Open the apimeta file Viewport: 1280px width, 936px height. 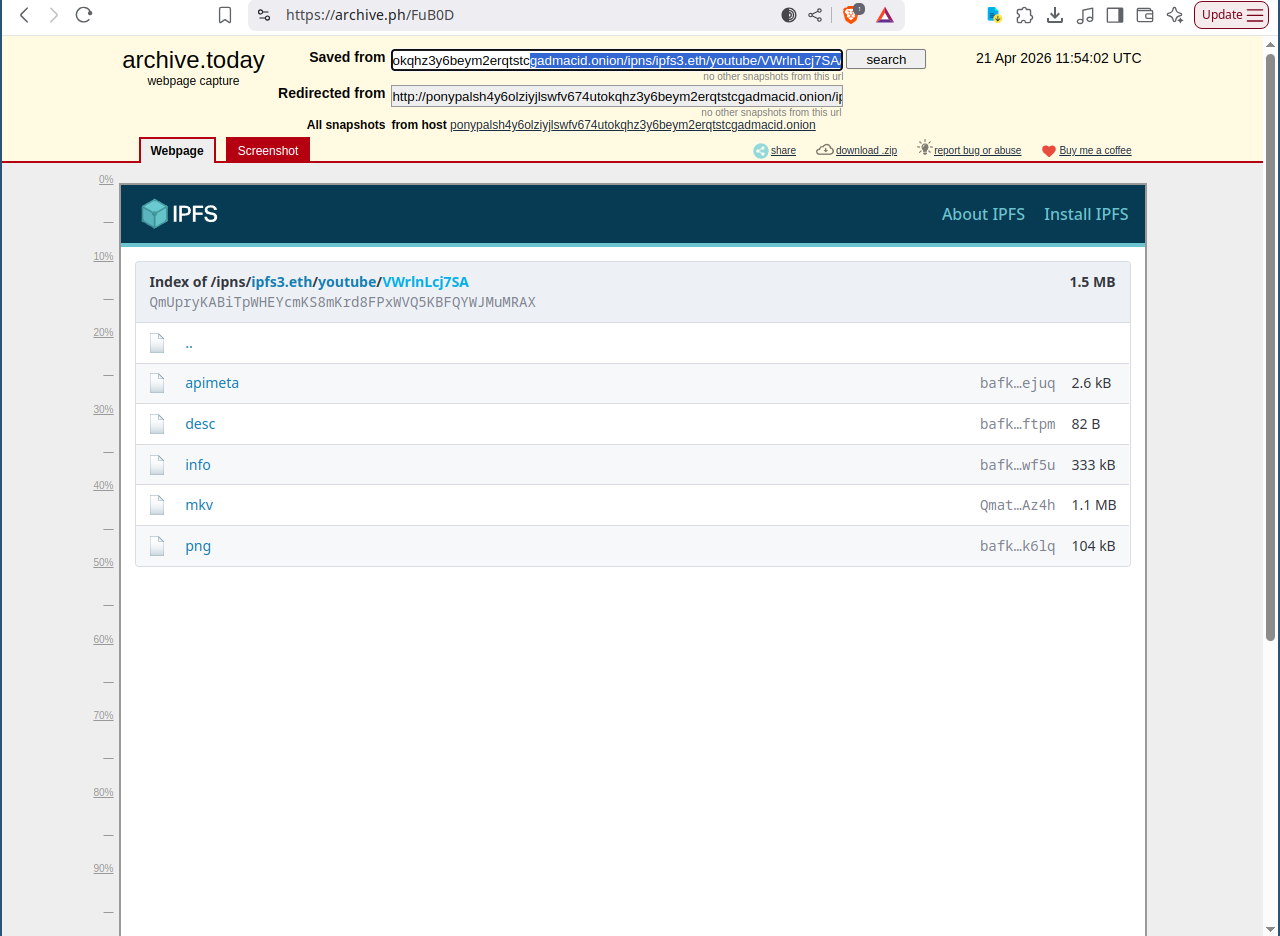212,383
